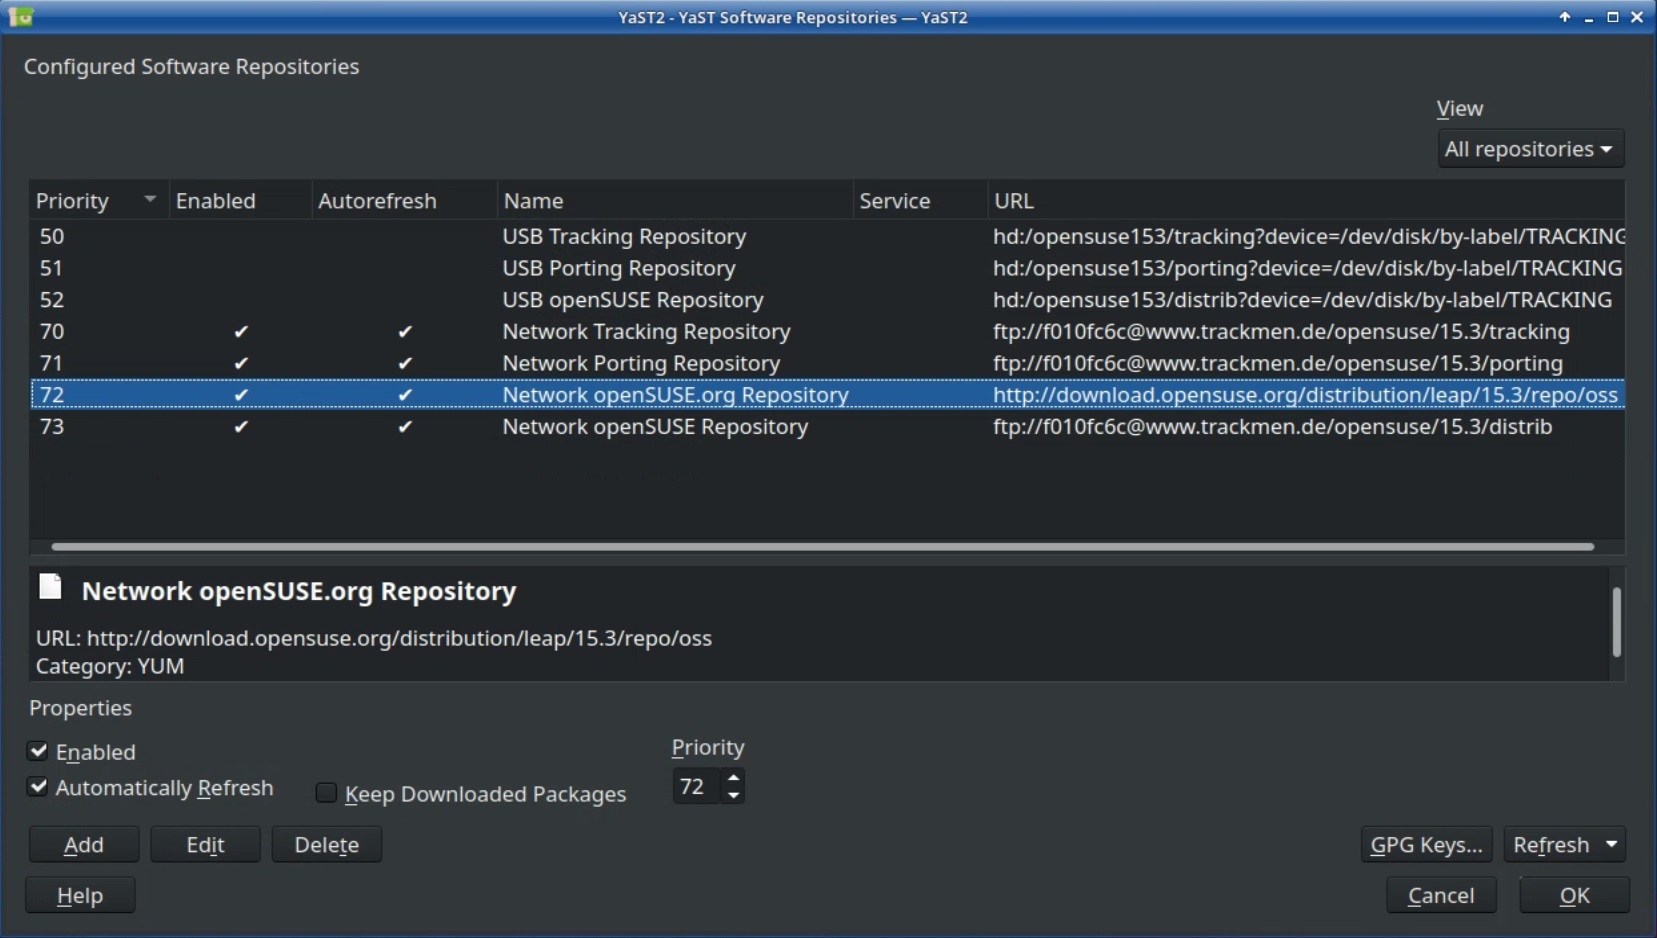Click the document icon beside Network openSUSE.org Repository
Image resolution: width=1657 pixels, height=938 pixels.
[x=49, y=587]
